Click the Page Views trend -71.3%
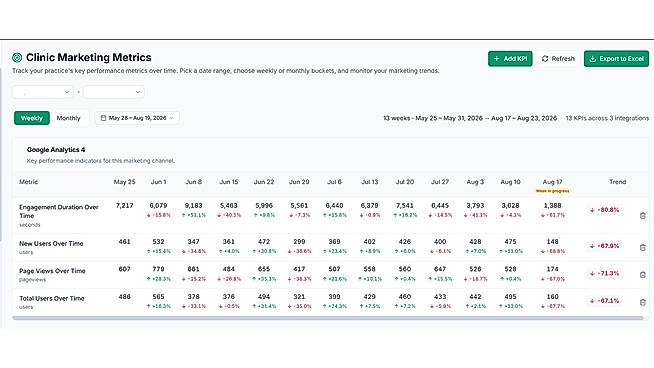This screenshot has width=654, height=368. pyautogui.click(x=605, y=273)
